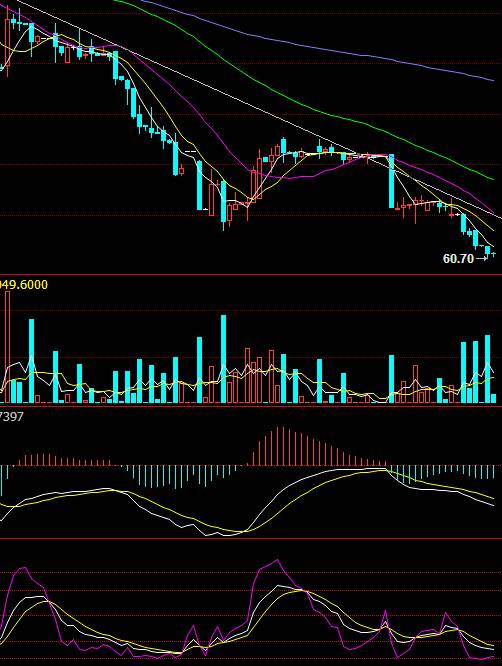Select the tallest red volume bar at far left
Screen dimensions: 502x666
7,347
